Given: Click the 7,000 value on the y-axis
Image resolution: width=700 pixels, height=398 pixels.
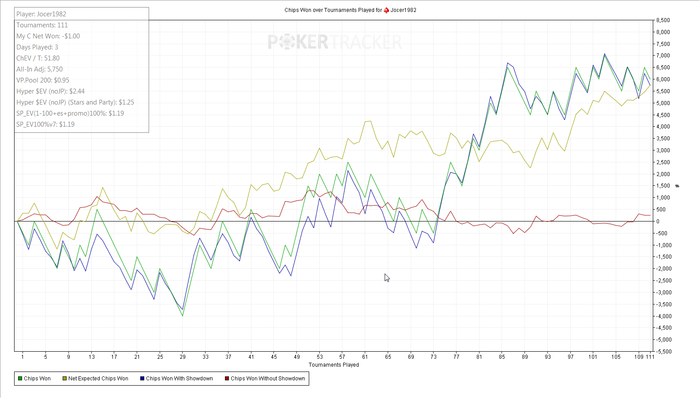Looking at the screenshot, I should (x=663, y=56).
